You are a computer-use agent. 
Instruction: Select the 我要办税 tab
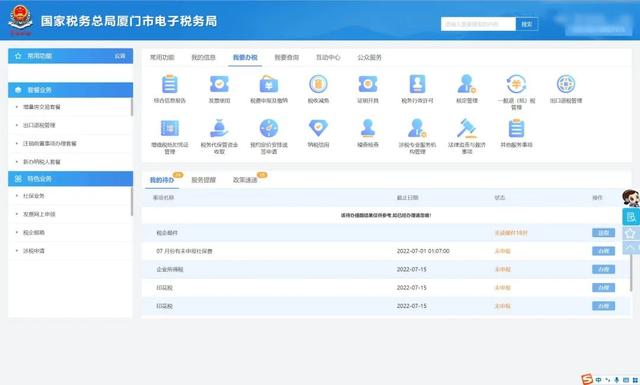[245, 58]
